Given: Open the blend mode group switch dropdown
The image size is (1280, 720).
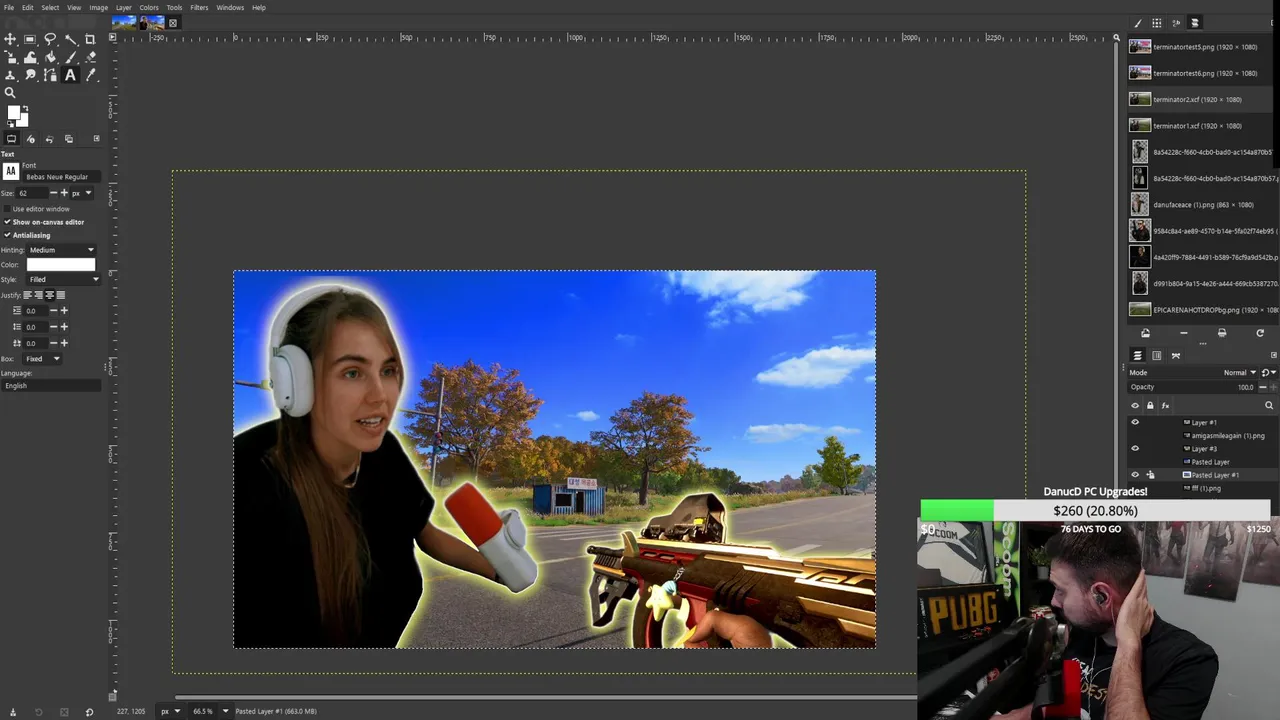Looking at the screenshot, I should tap(1268, 372).
